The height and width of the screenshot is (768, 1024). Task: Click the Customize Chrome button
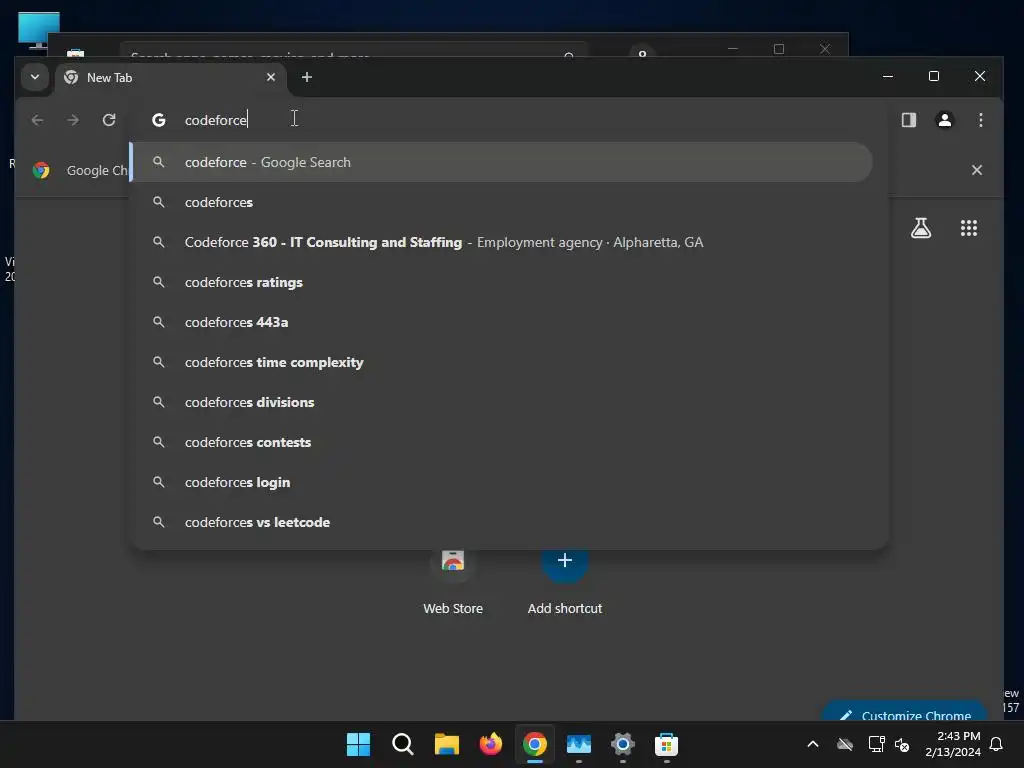click(904, 712)
